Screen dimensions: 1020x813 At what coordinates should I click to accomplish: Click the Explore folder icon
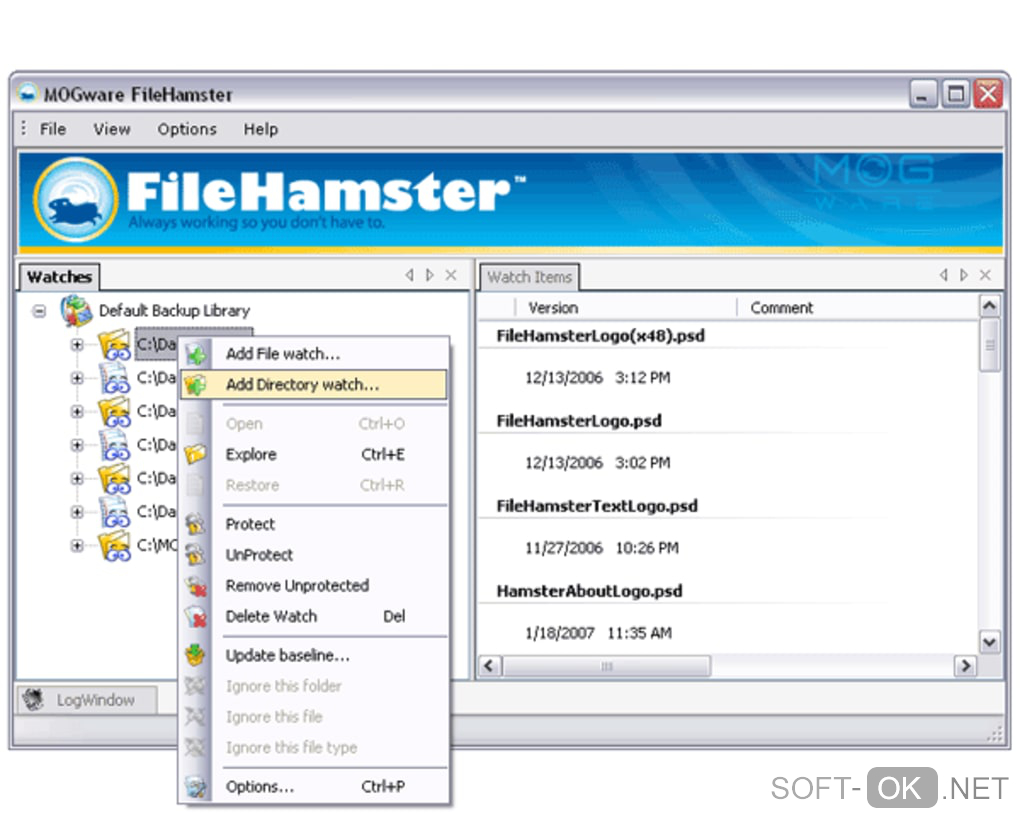(195, 454)
